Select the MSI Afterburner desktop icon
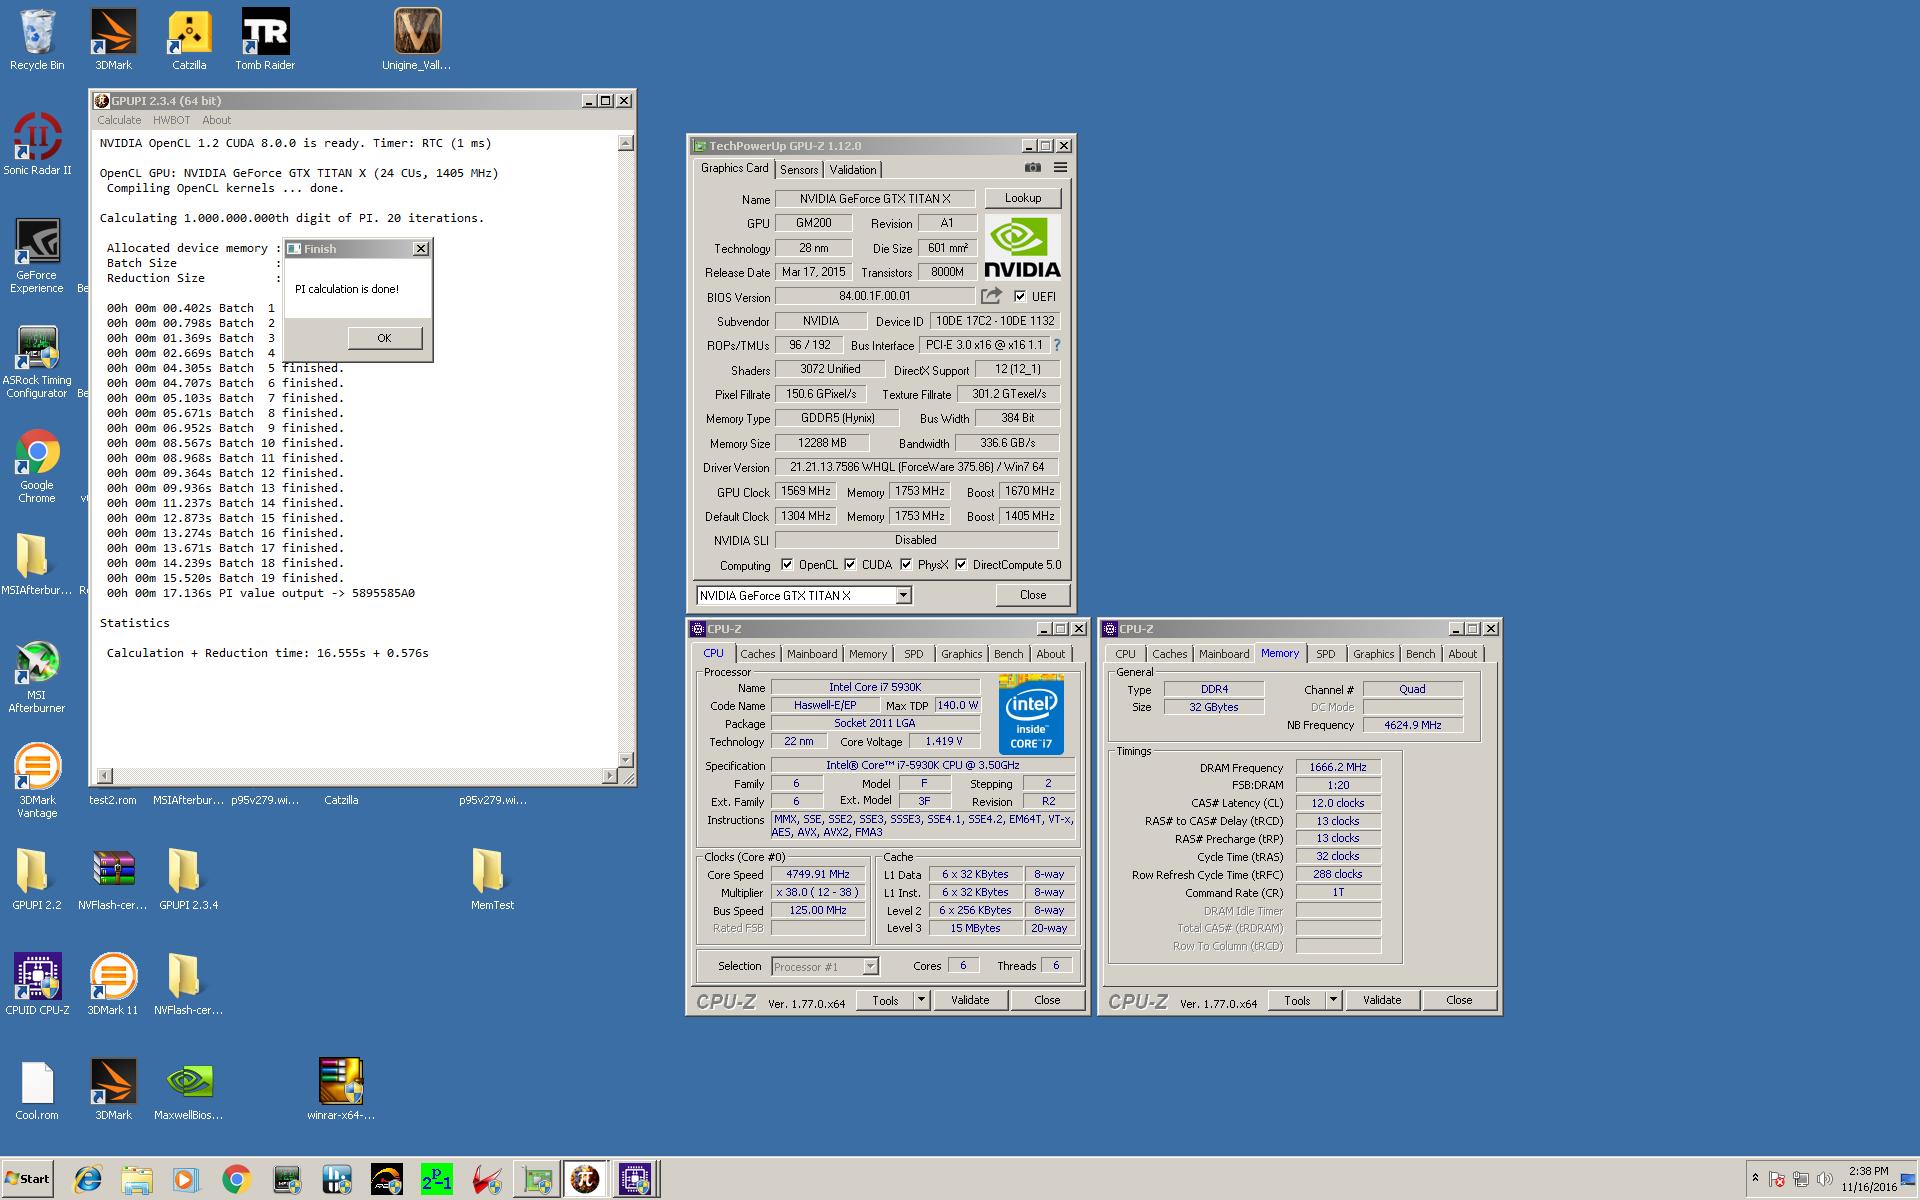Viewport: 1920px width, 1200px height. [x=37, y=676]
